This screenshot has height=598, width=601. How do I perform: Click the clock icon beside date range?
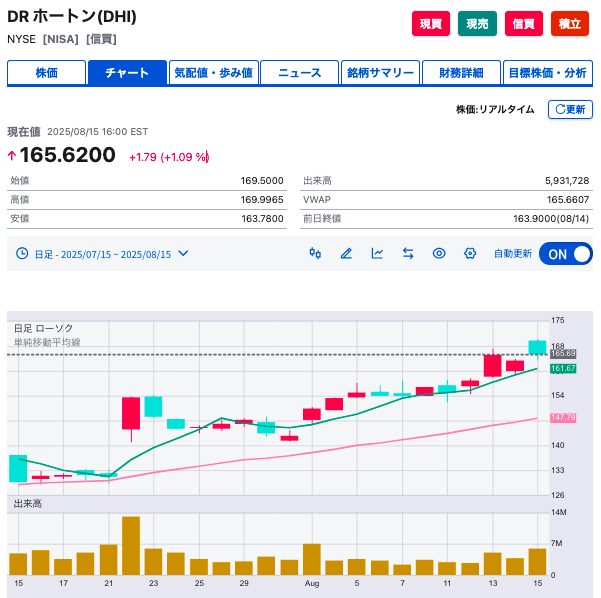click(x=22, y=253)
